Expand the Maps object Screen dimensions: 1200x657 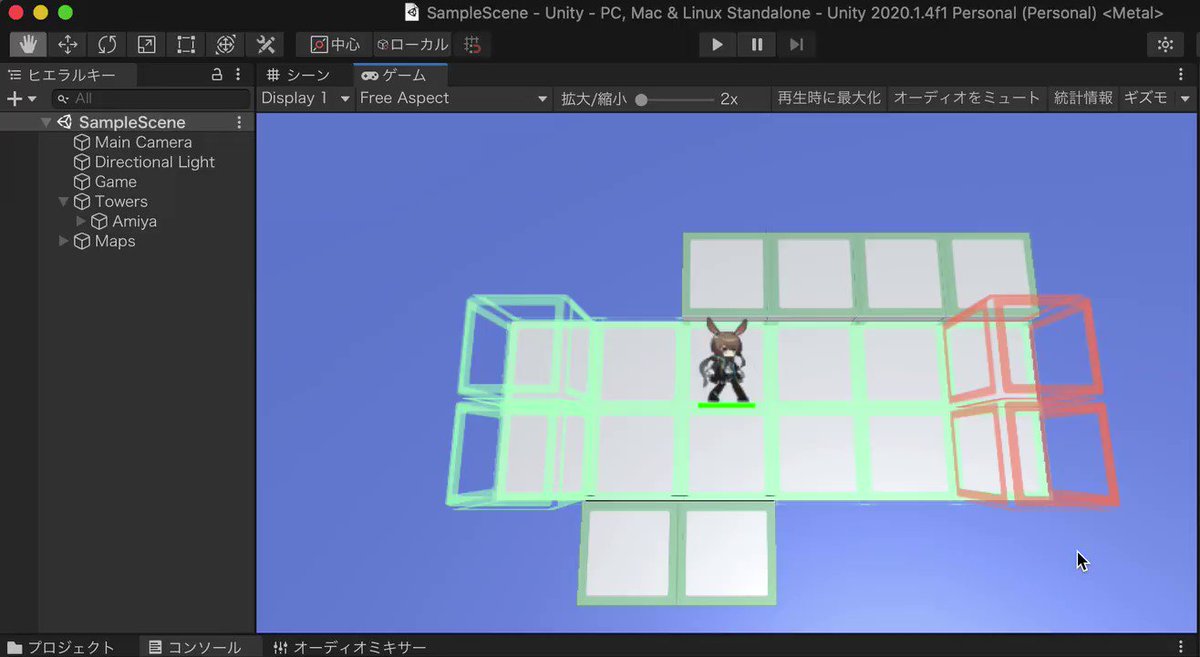tap(64, 241)
